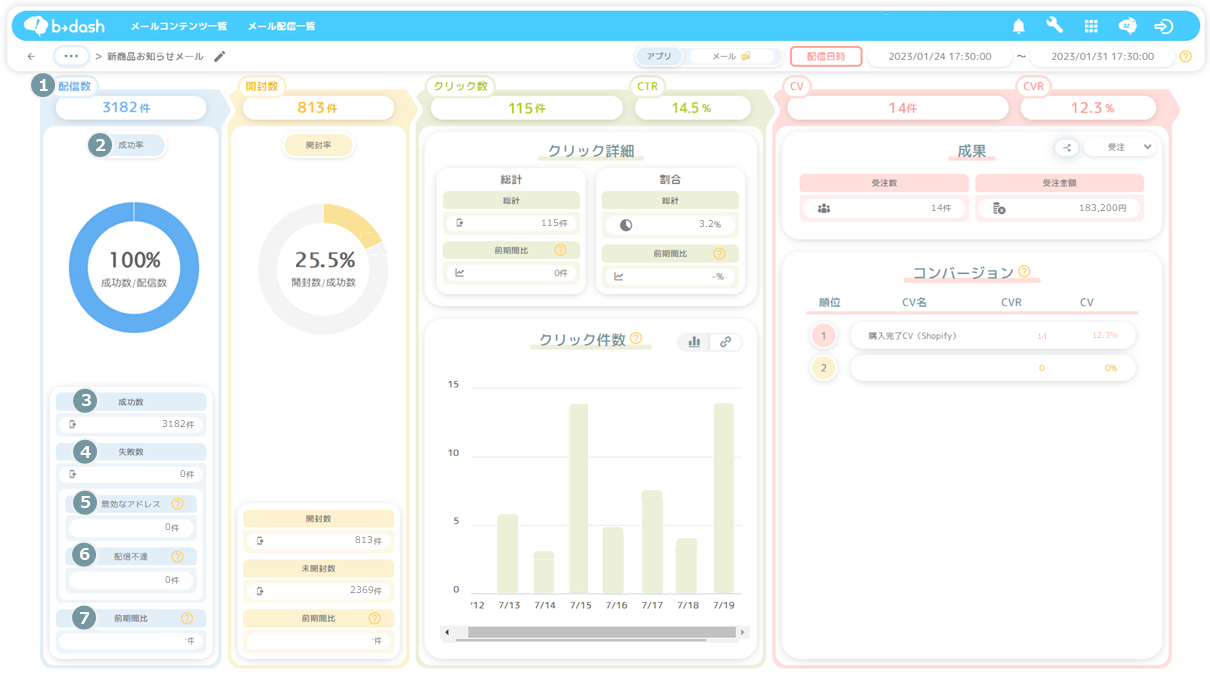Switch to the アプリ toggle option
The image size is (1210, 680).
[659, 57]
